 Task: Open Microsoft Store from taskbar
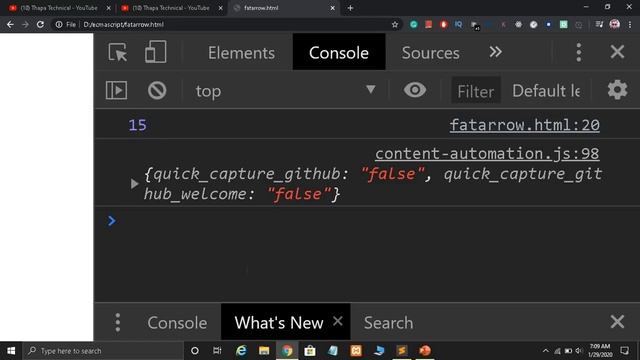coord(310,351)
